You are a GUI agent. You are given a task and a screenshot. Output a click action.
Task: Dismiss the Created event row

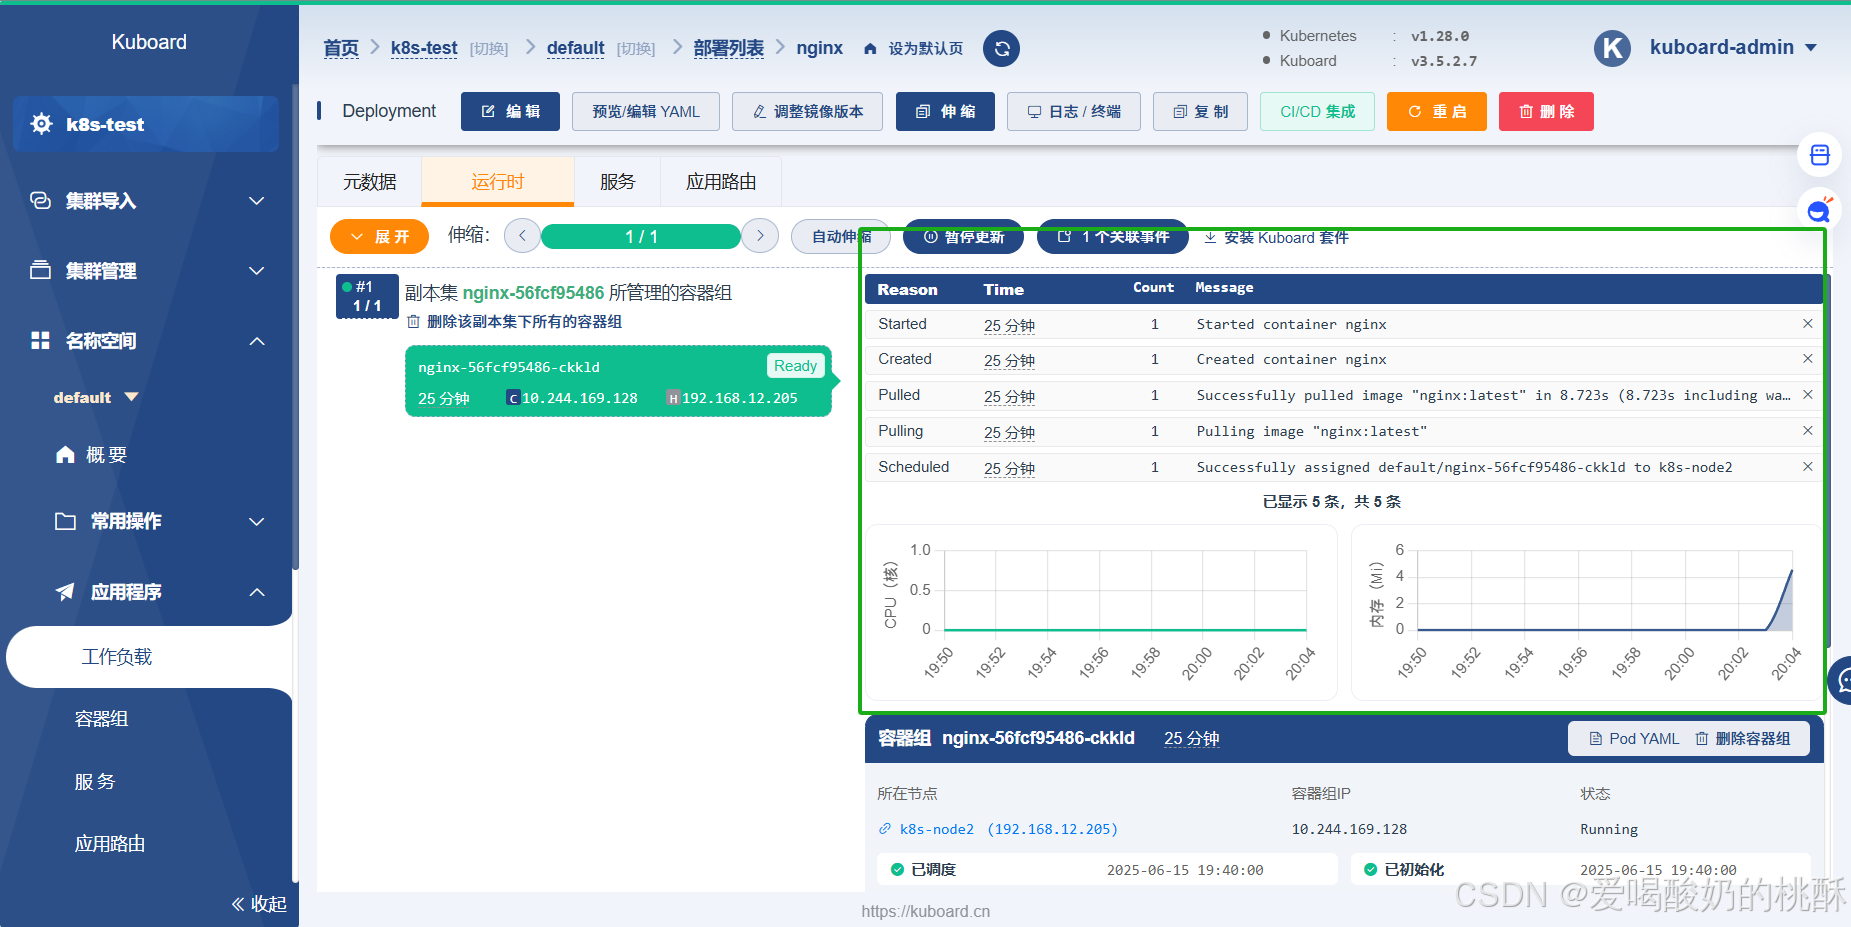coord(1807,359)
